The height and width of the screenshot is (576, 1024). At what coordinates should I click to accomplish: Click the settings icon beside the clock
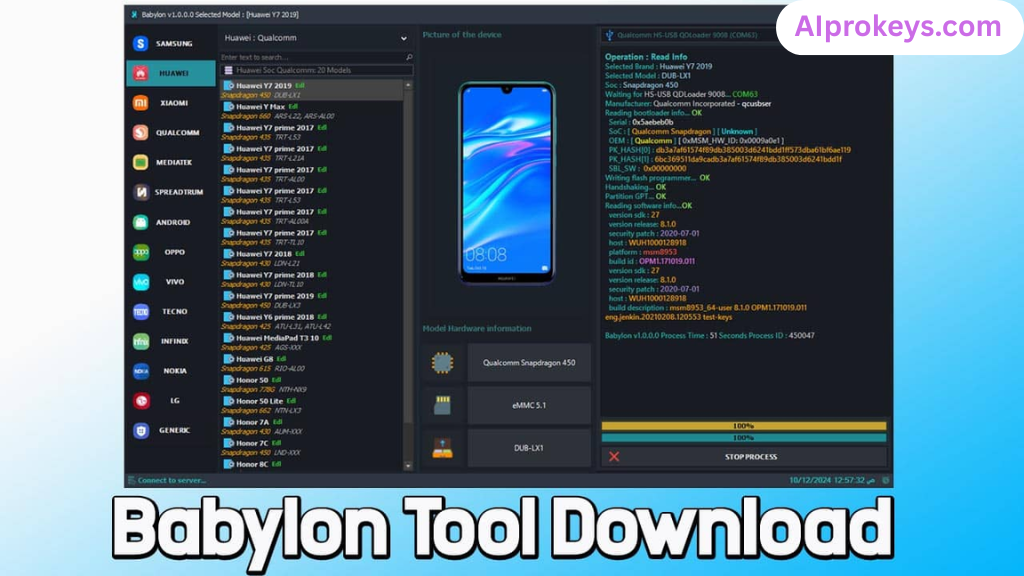(886, 480)
